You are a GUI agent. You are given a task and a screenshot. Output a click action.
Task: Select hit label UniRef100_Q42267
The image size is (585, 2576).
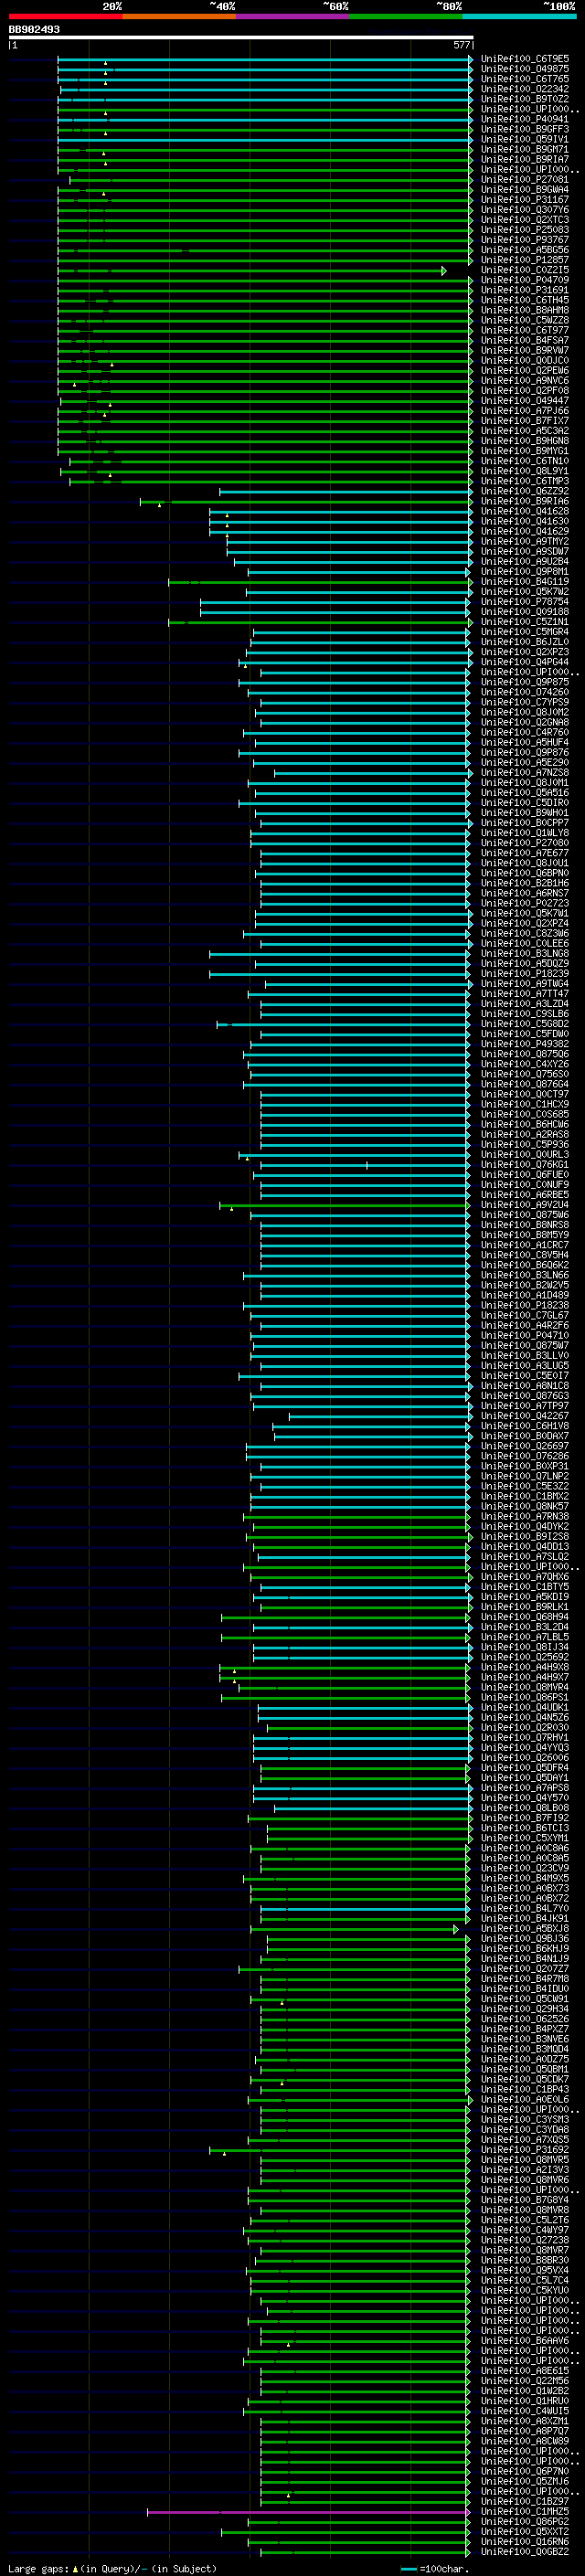tap(525, 1416)
